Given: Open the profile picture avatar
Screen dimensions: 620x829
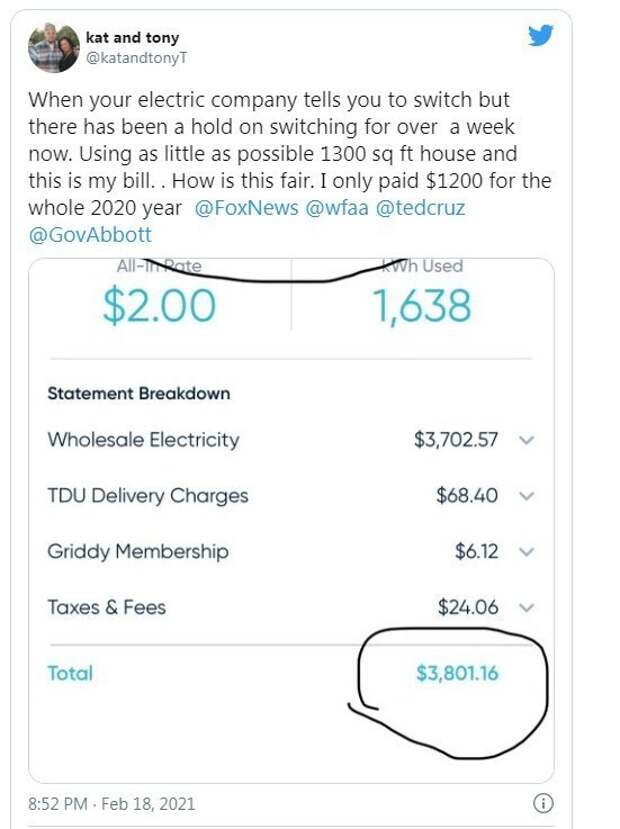Looking at the screenshot, I should [x=53, y=48].
